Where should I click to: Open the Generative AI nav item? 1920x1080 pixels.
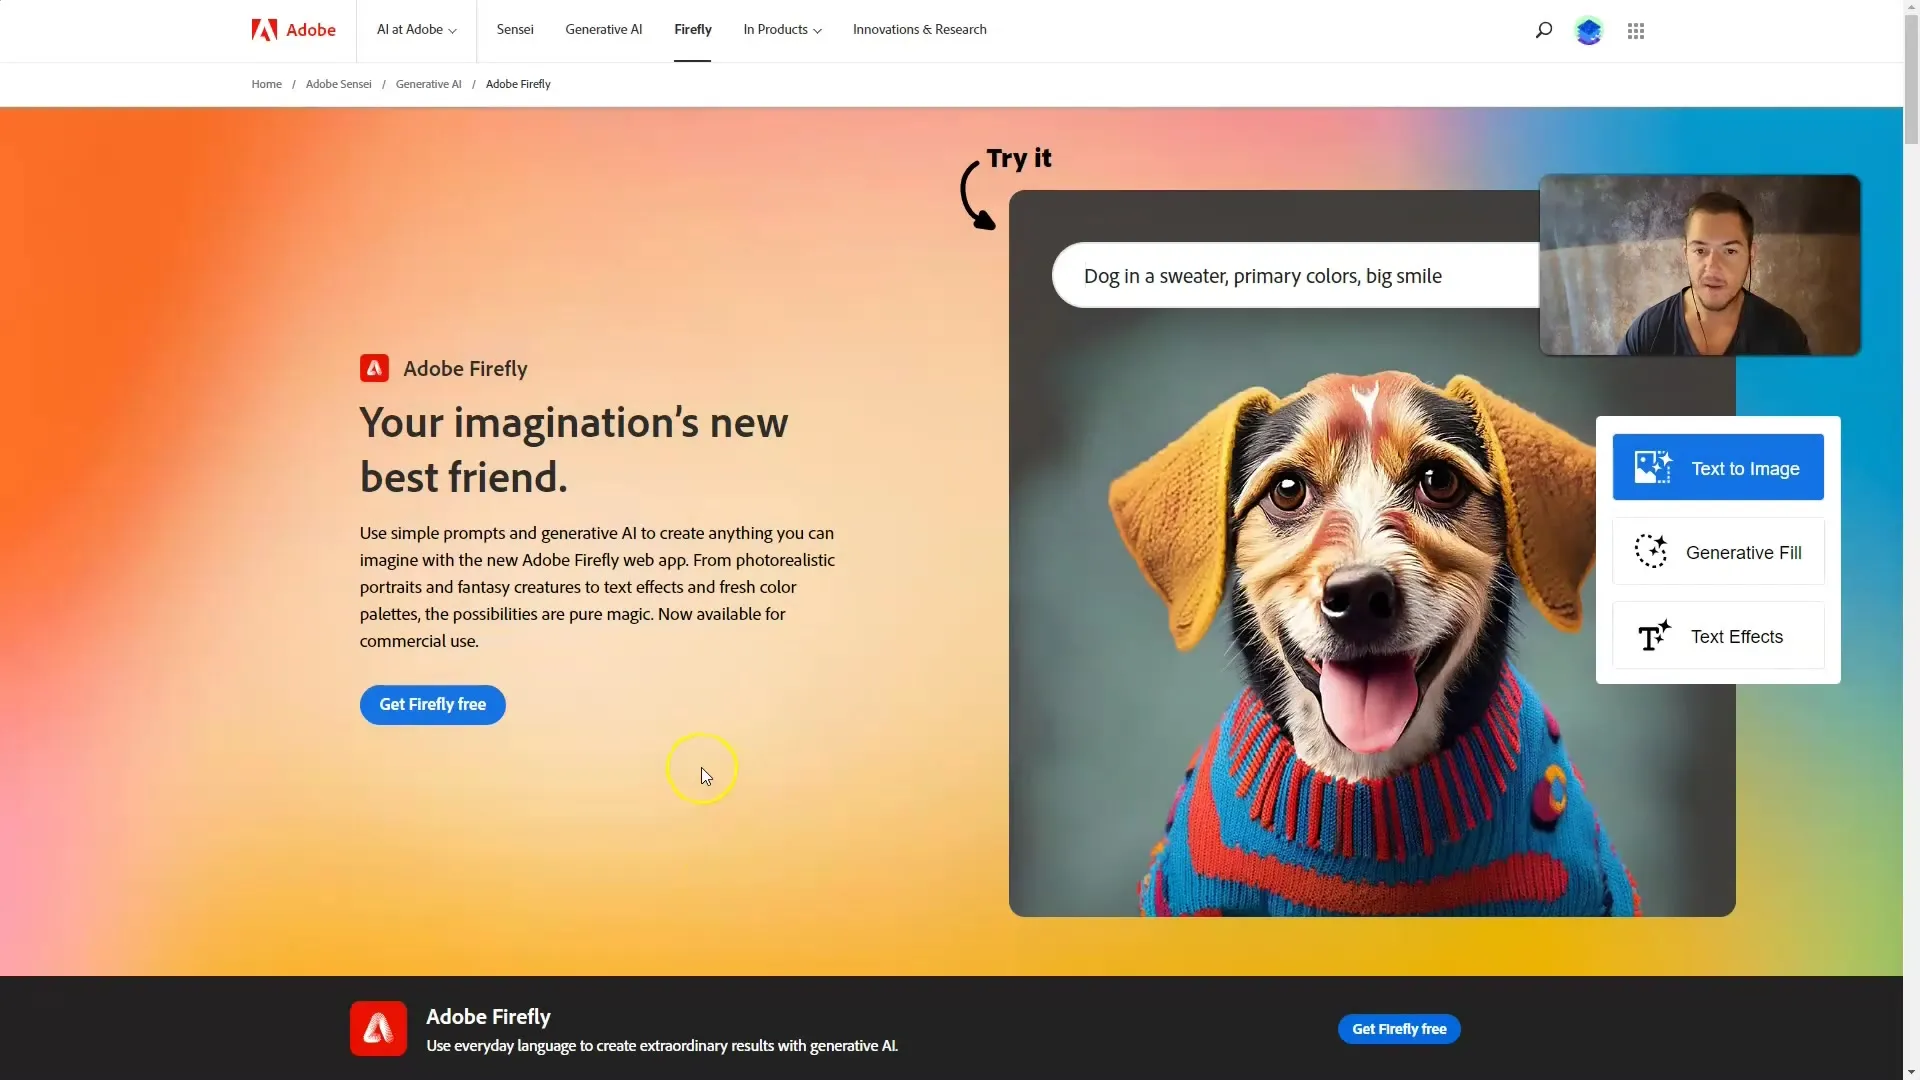(603, 30)
